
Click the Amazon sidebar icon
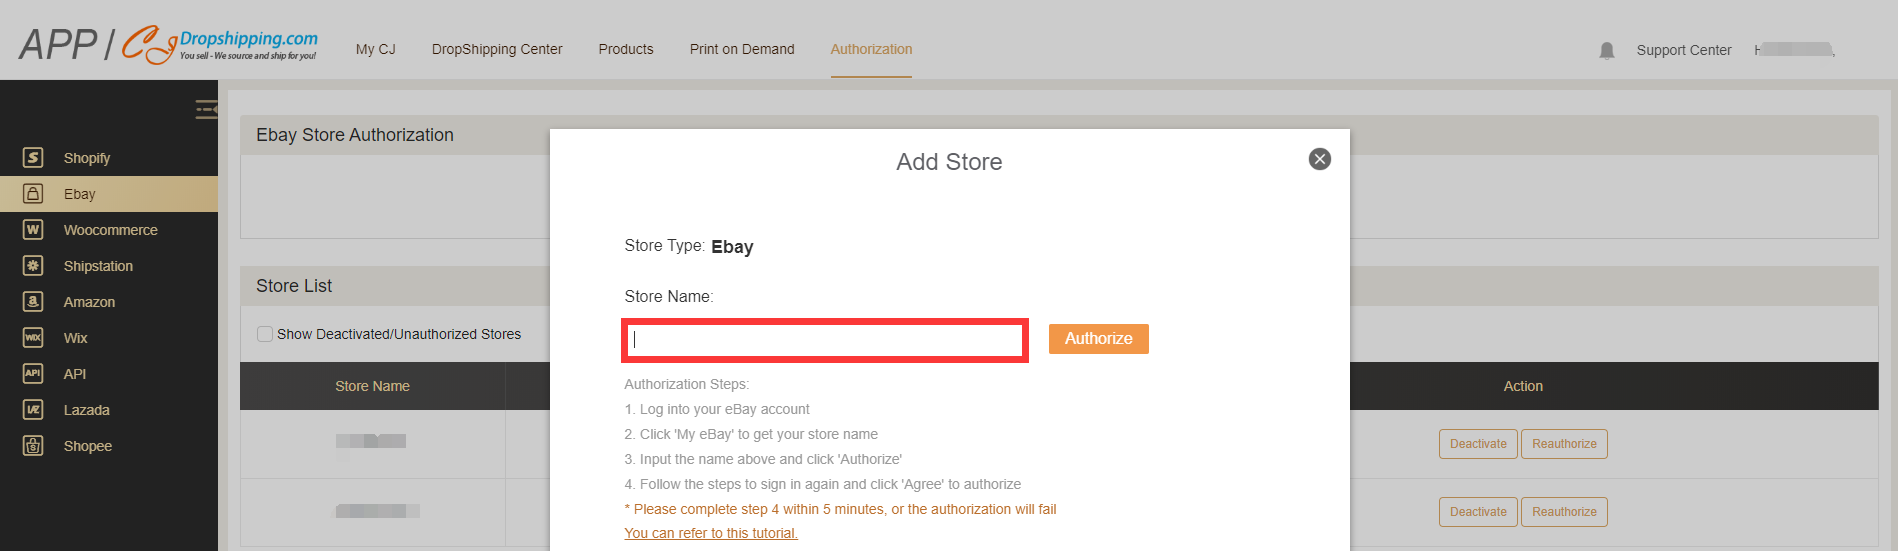tap(33, 302)
